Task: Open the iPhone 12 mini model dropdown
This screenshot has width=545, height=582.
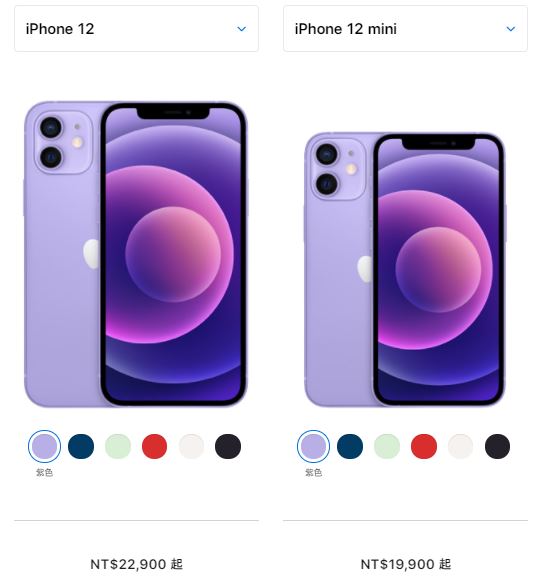Action: click(x=405, y=29)
